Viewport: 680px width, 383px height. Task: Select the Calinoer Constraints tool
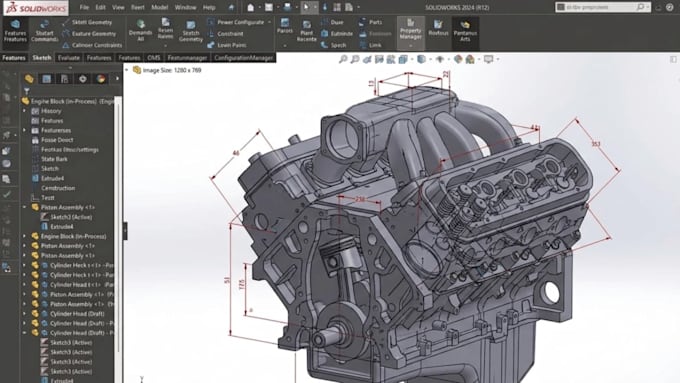coord(92,45)
